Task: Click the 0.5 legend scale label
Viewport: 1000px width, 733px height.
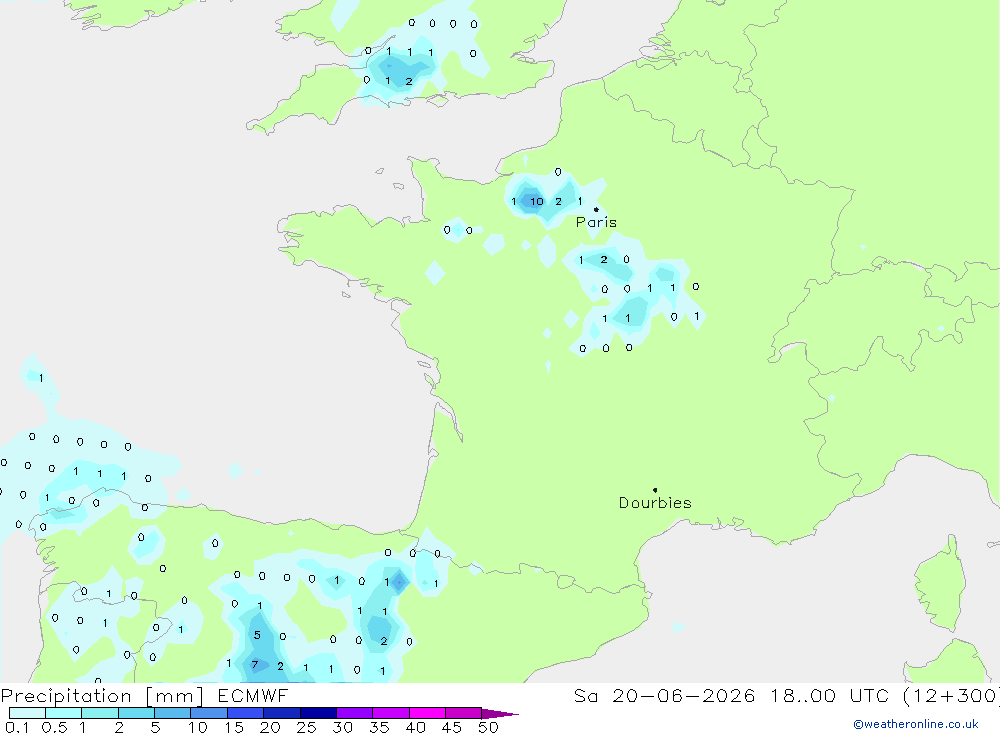Action: coord(54,727)
